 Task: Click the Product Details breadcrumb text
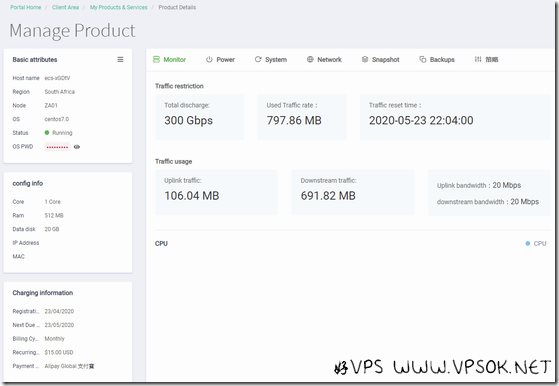[x=177, y=7]
